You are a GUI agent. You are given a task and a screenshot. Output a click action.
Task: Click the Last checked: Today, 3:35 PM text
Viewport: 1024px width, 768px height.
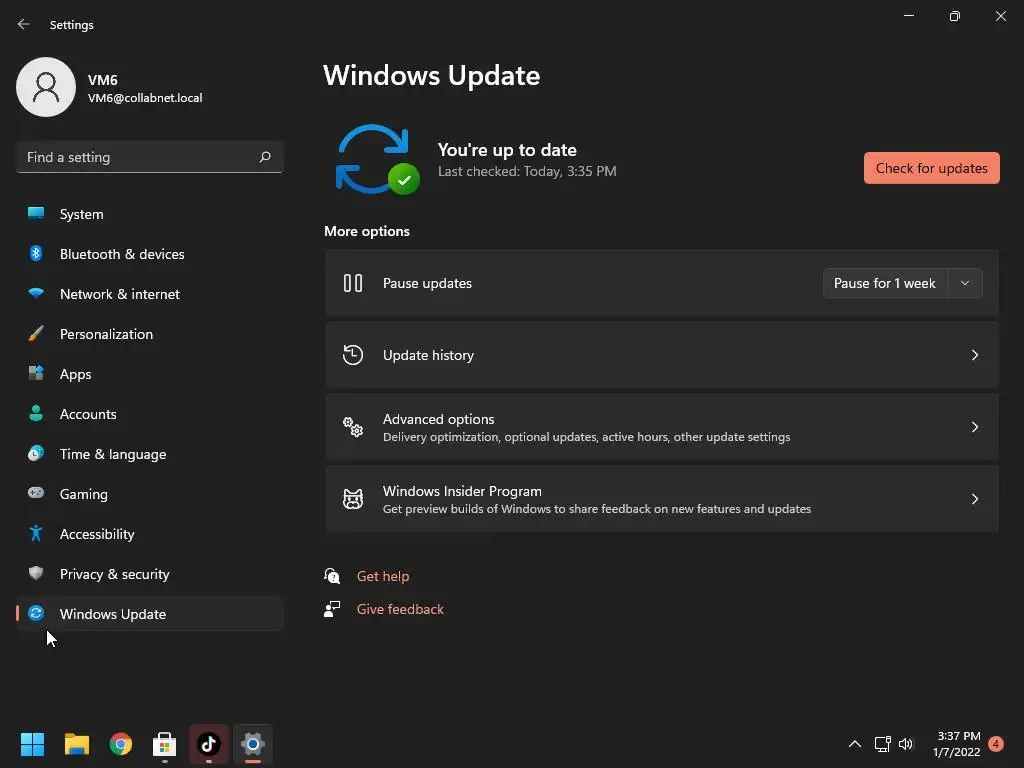pyautogui.click(x=526, y=171)
